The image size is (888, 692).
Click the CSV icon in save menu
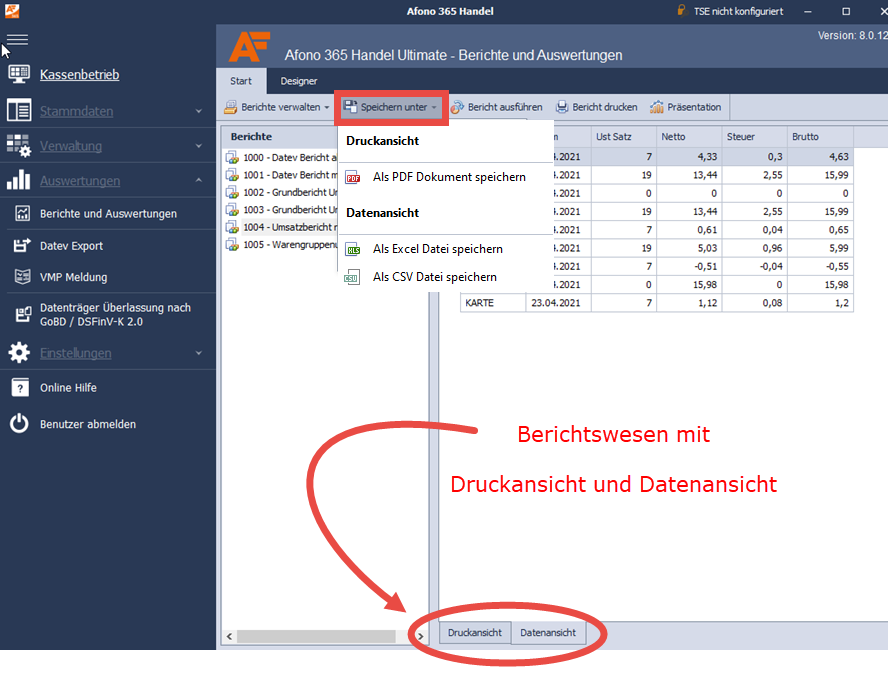[x=352, y=277]
